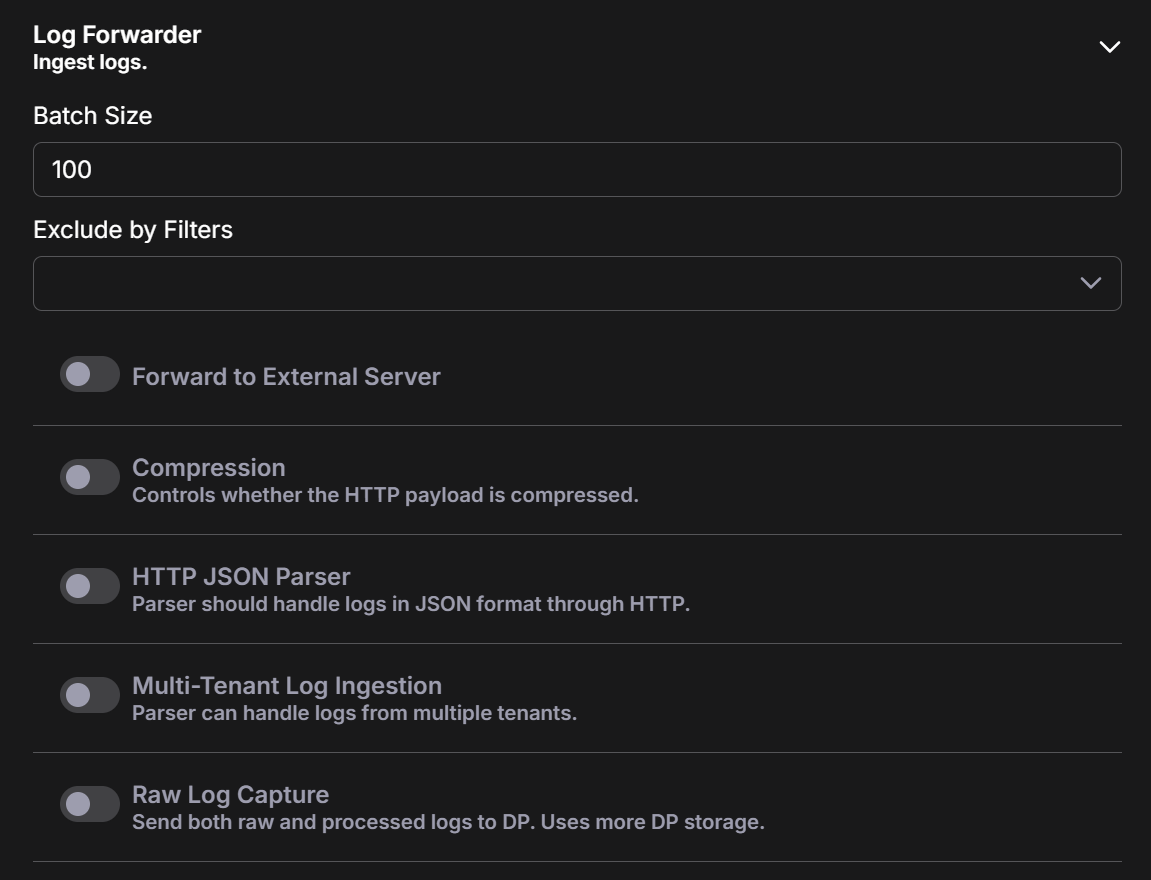Click the Ingest logs subtitle

(90, 63)
